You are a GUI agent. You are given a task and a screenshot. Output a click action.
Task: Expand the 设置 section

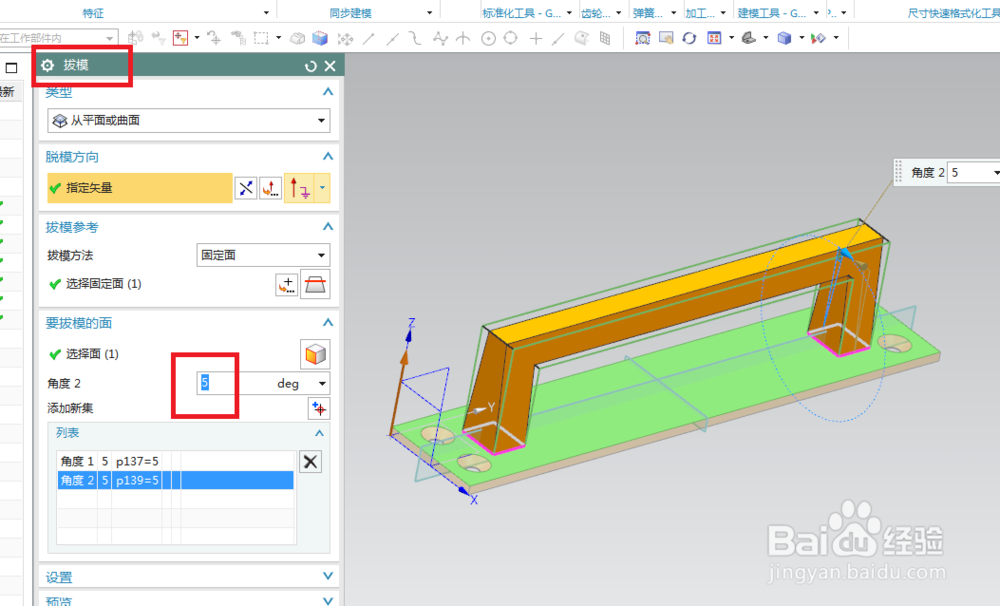point(327,577)
